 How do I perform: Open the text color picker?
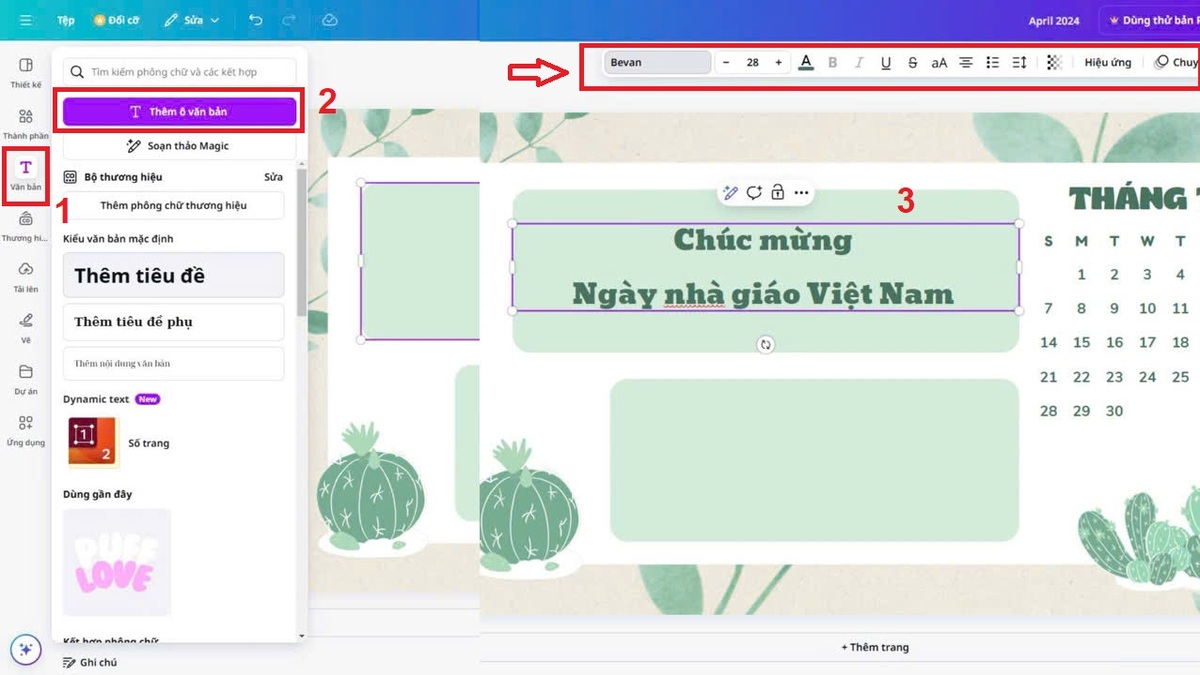tap(806, 62)
